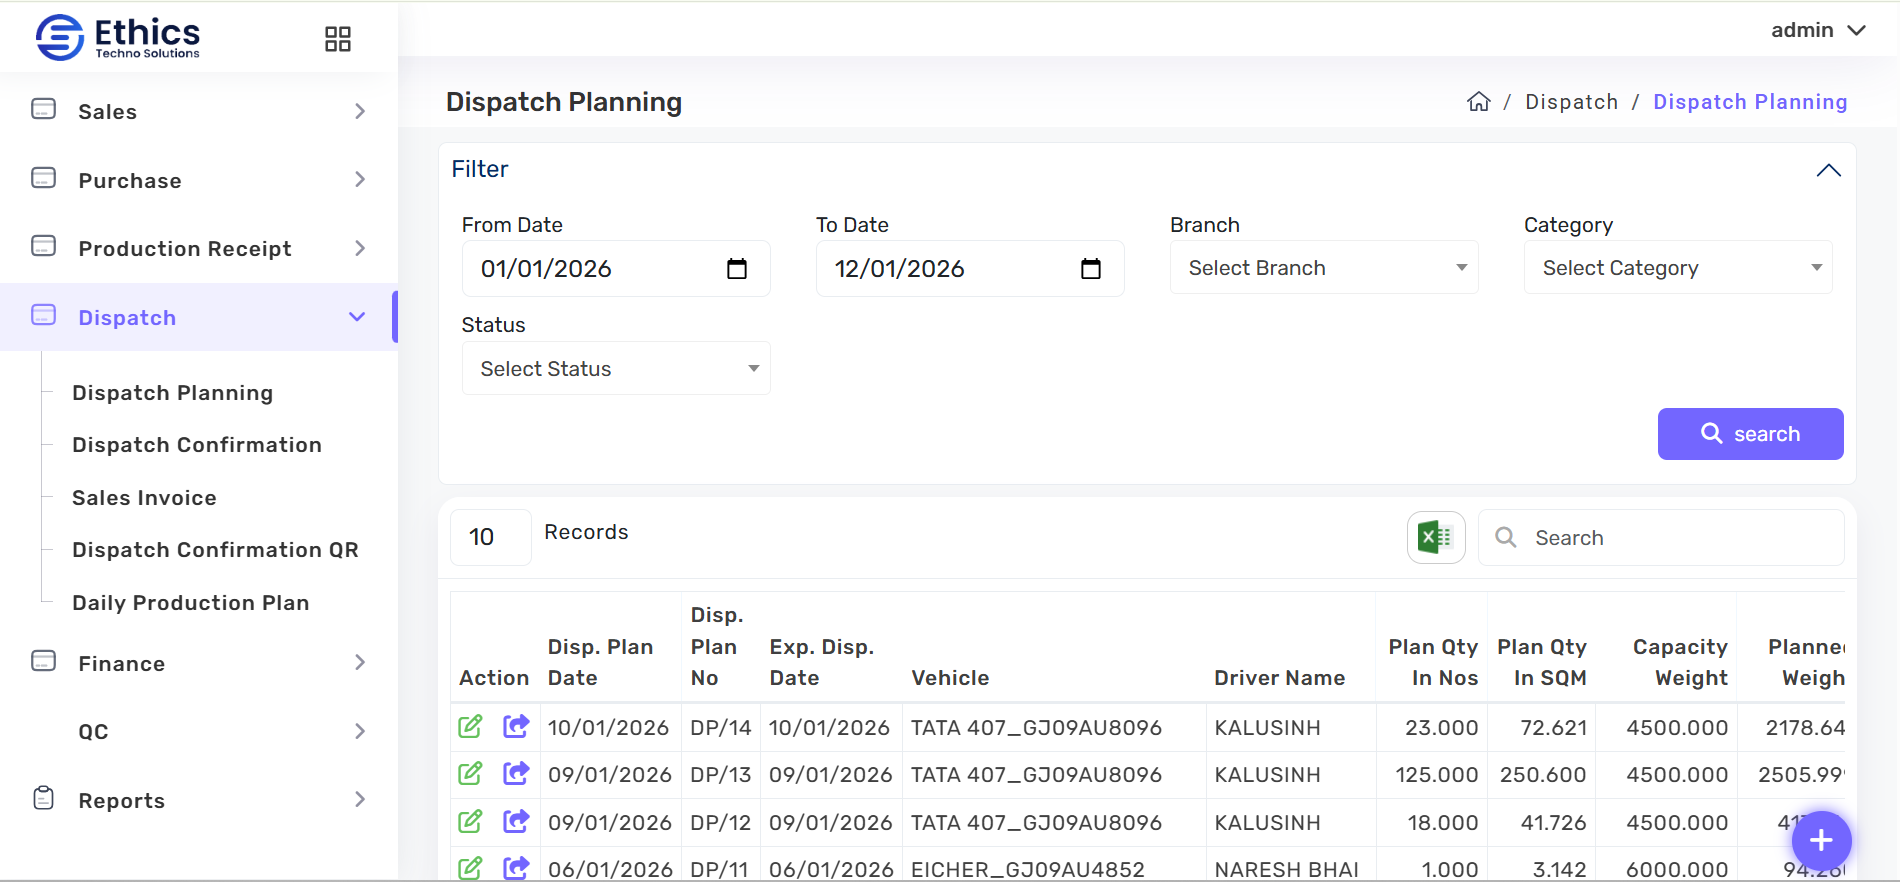Collapse the Filter panel

click(1828, 170)
